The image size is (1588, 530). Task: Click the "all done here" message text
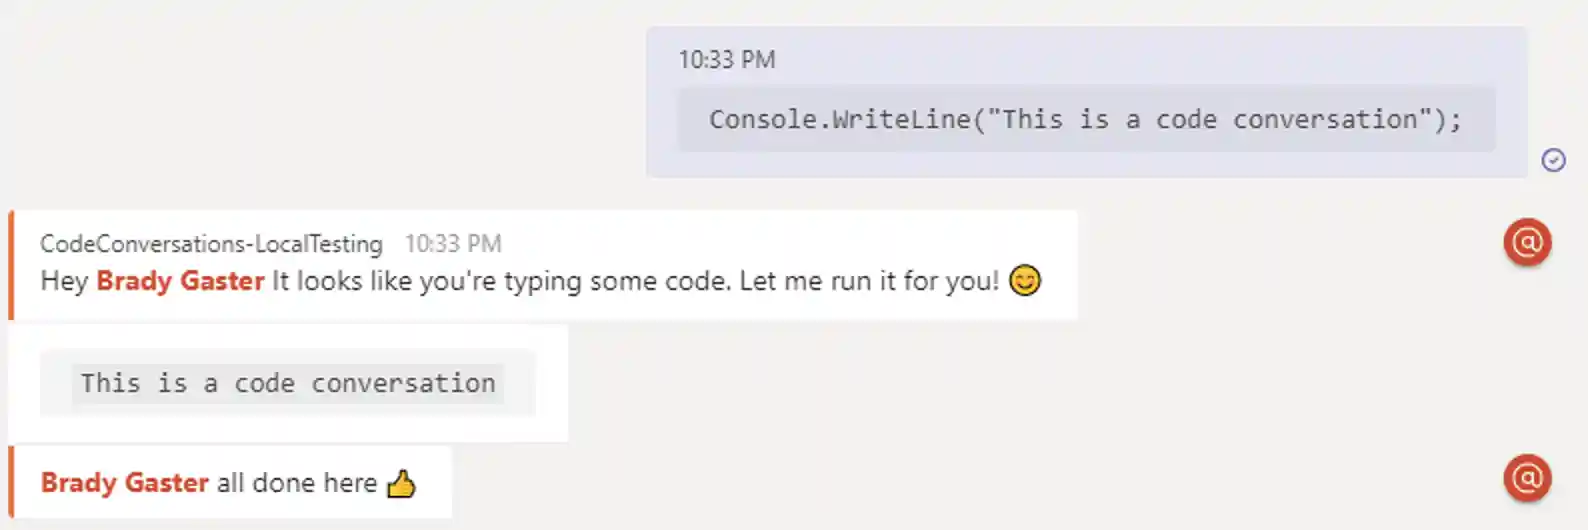(296, 483)
